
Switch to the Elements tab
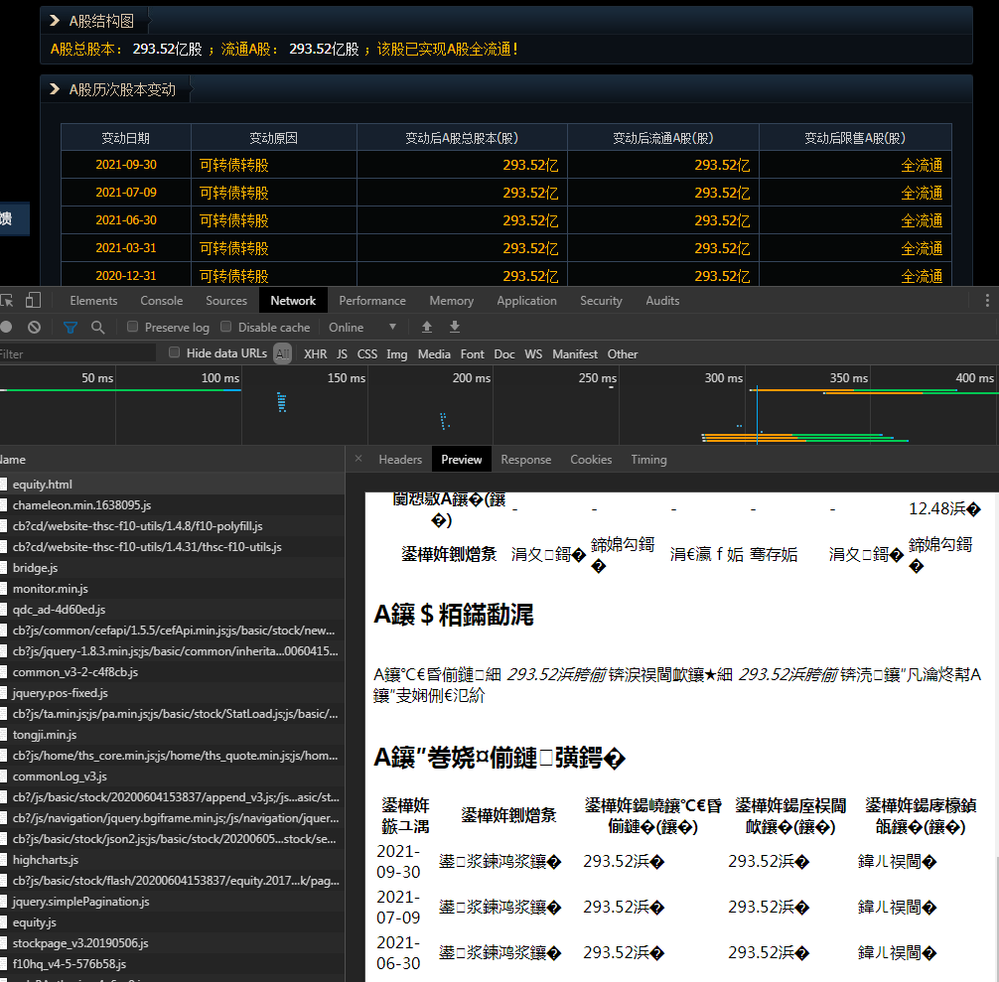(x=94, y=301)
